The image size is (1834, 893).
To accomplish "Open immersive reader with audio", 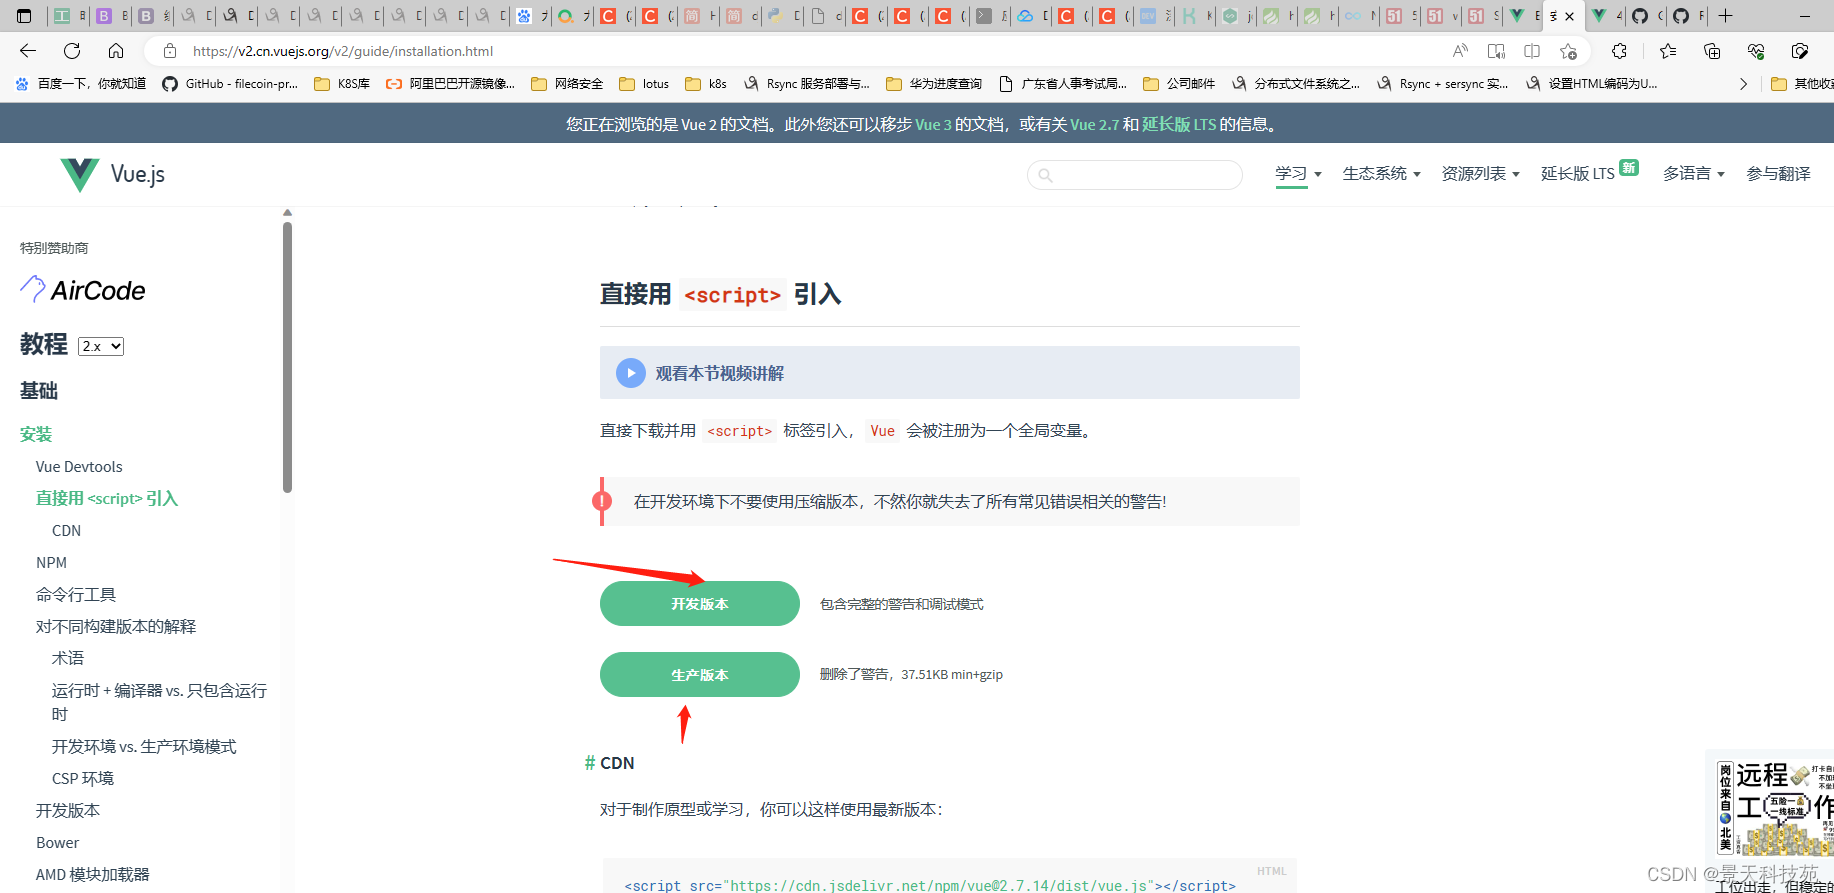I will 1496,51.
